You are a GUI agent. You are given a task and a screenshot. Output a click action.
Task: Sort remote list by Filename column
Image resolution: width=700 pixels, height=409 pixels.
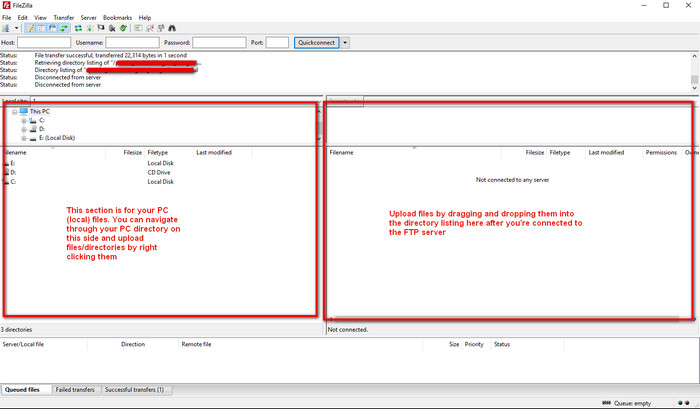pos(414,152)
